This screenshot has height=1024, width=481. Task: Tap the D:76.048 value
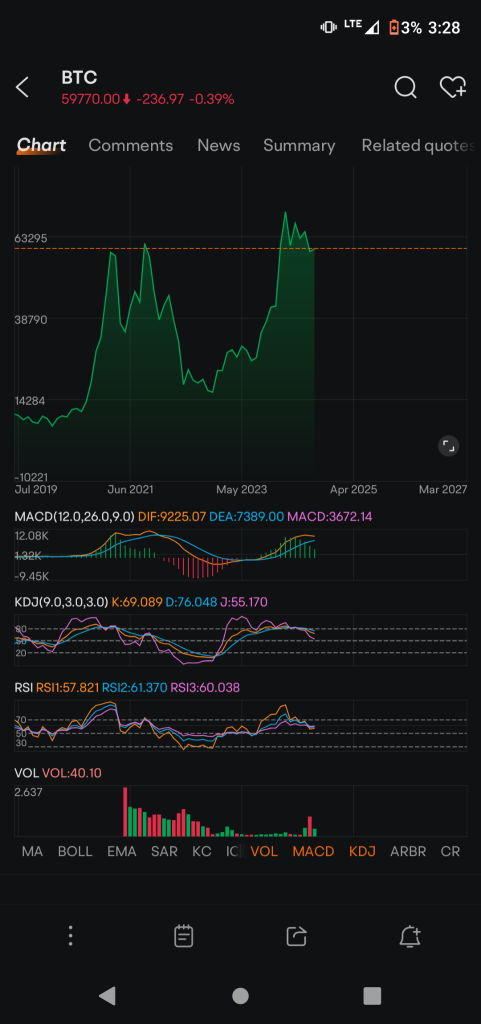pyautogui.click(x=191, y=601)
